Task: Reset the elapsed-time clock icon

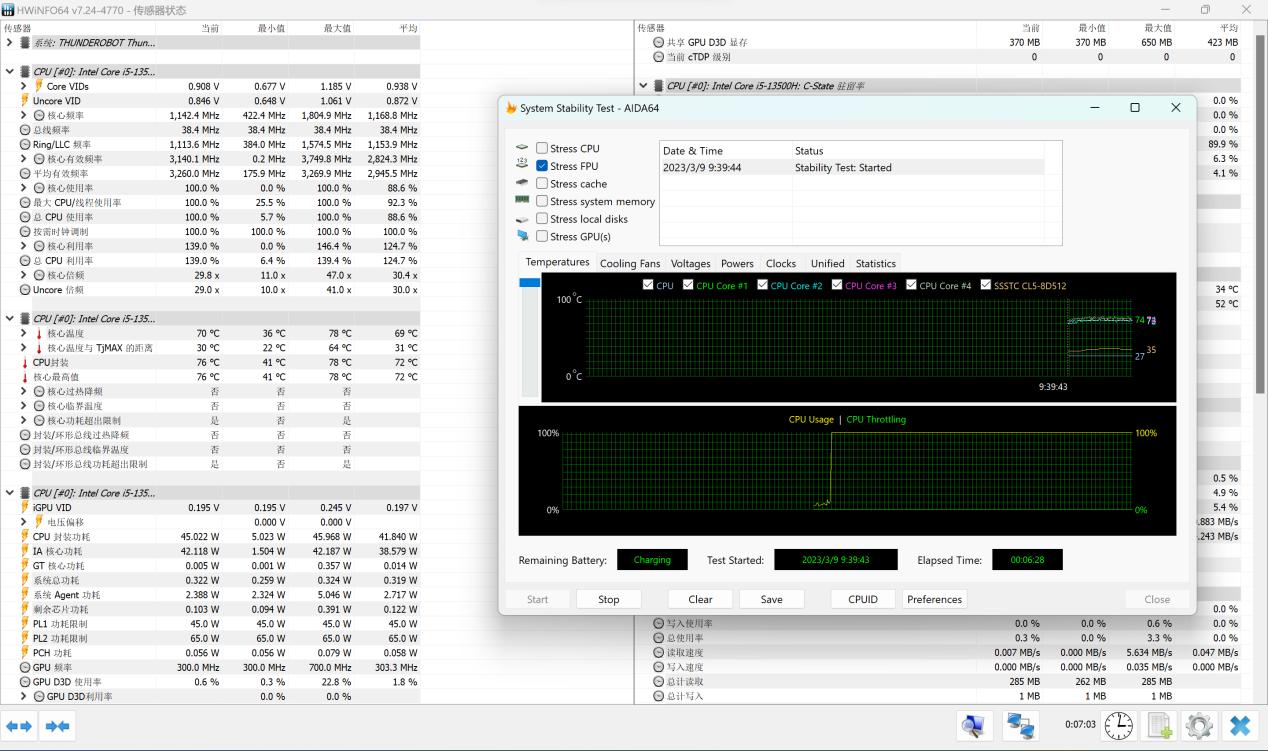Action: tap(1119, 726)
